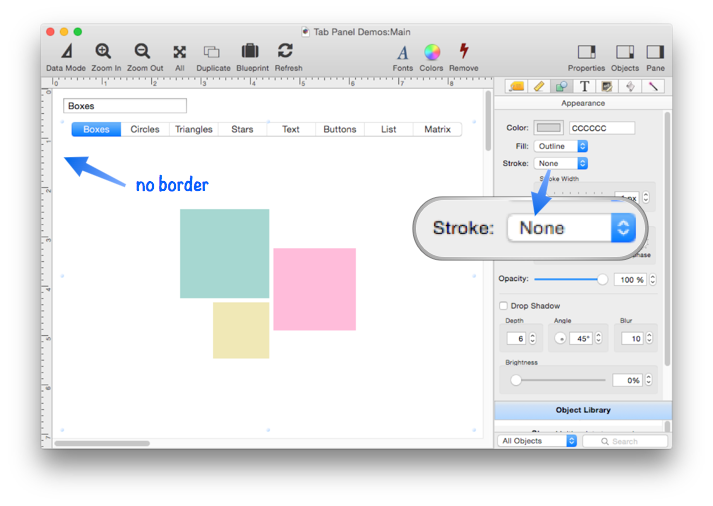This screenshot has height=506, width=713.
Task: Open the Colors wheel
Action: pyautogui.click(x=432, y=52)
